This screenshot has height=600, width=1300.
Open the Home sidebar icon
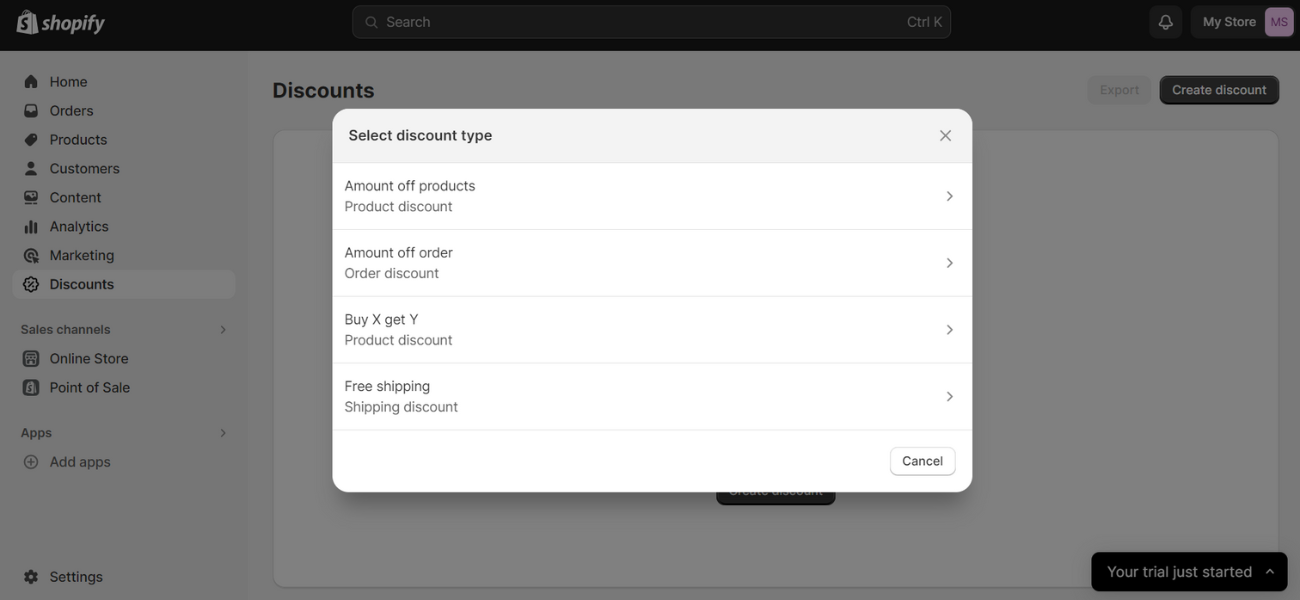[31, 81]
